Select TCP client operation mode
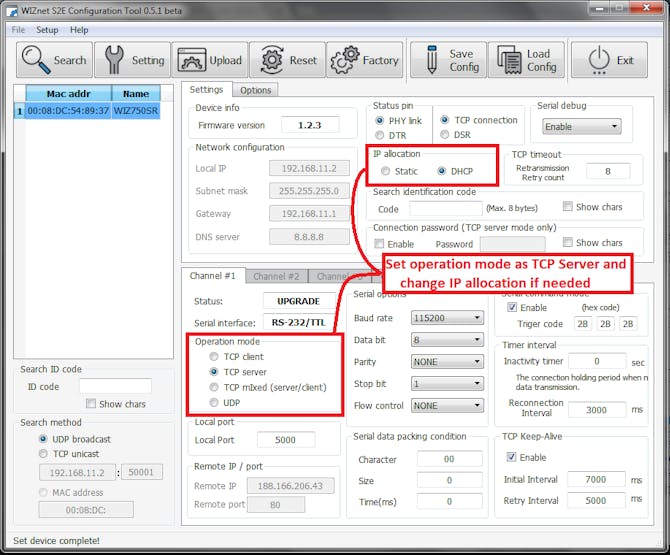The width and height of the screenshot is (670, 555). tap(214, 356)
